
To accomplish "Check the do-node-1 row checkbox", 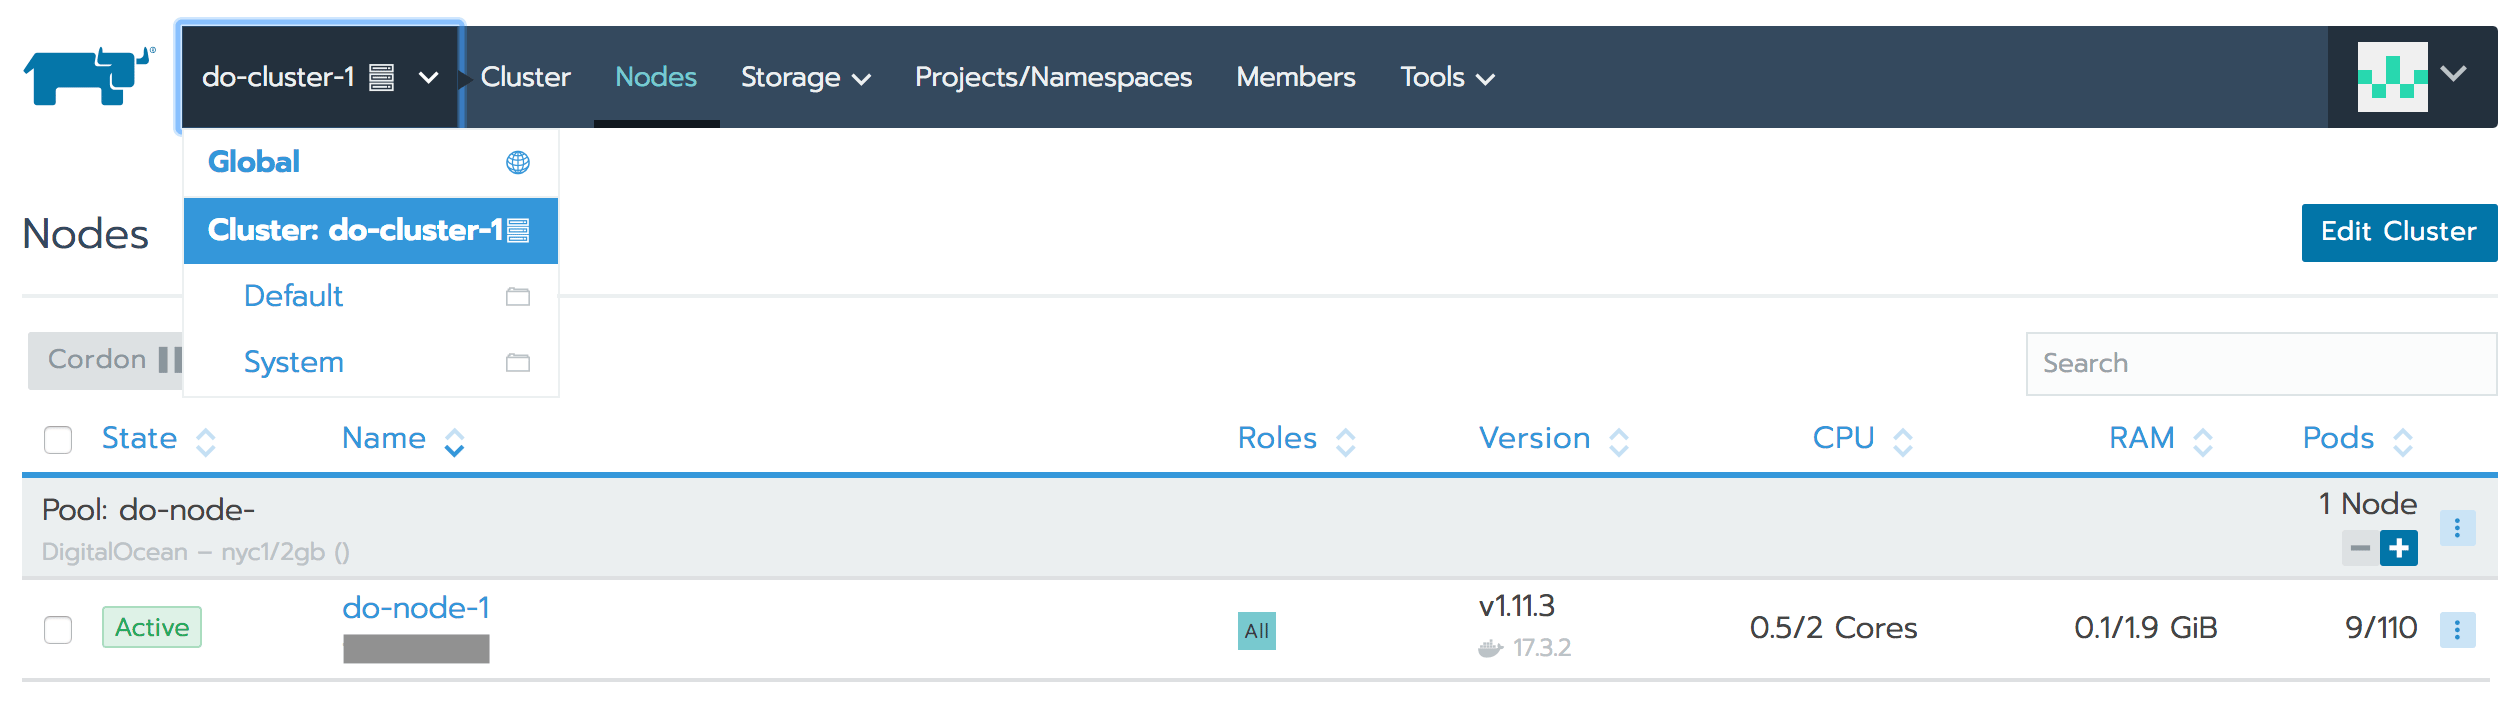I will tap(58, 630).
